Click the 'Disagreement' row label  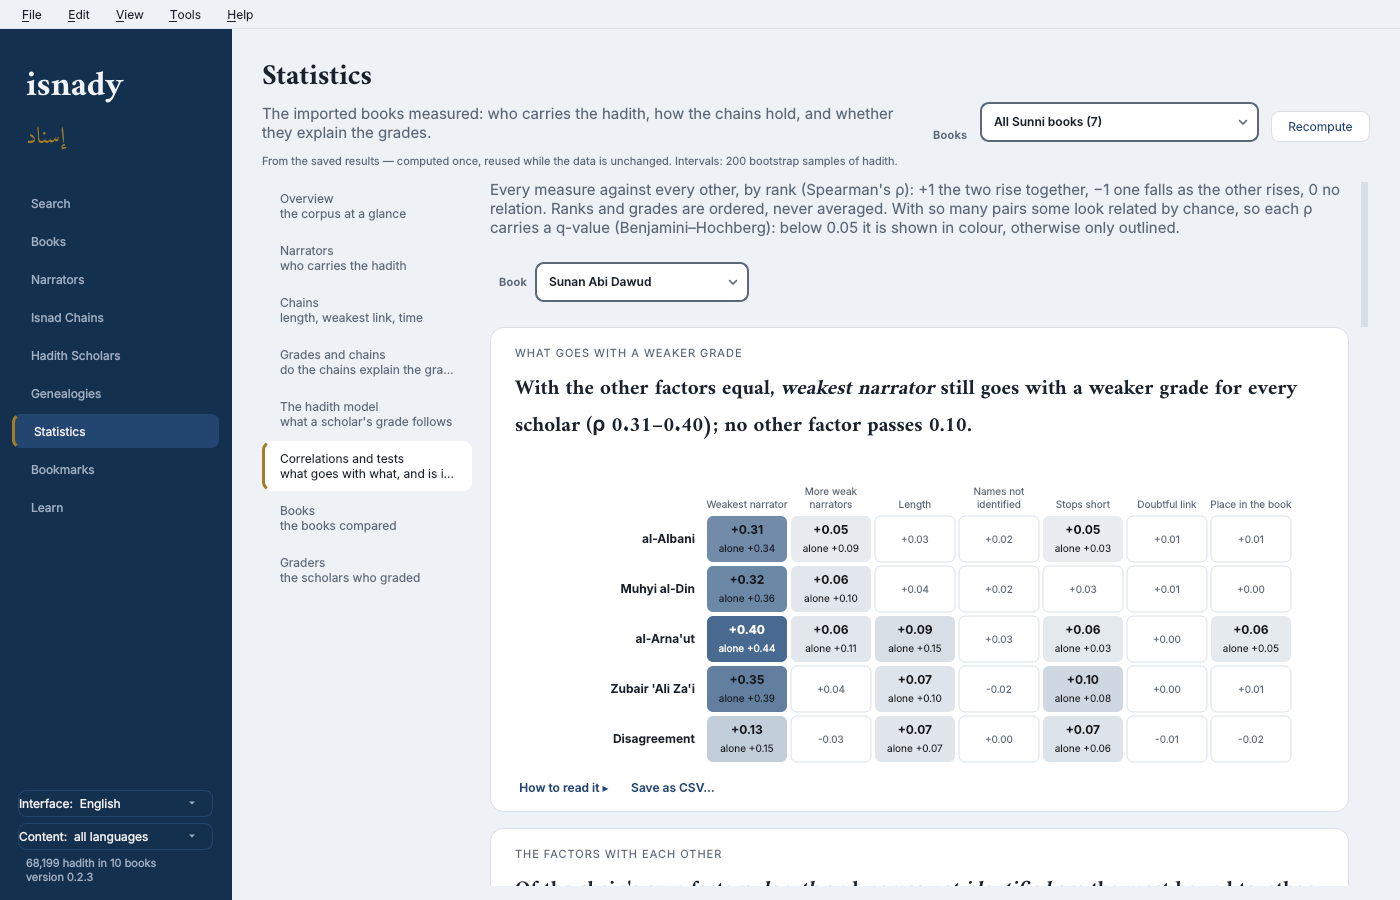pyautogui.click(x=654, y=739)
